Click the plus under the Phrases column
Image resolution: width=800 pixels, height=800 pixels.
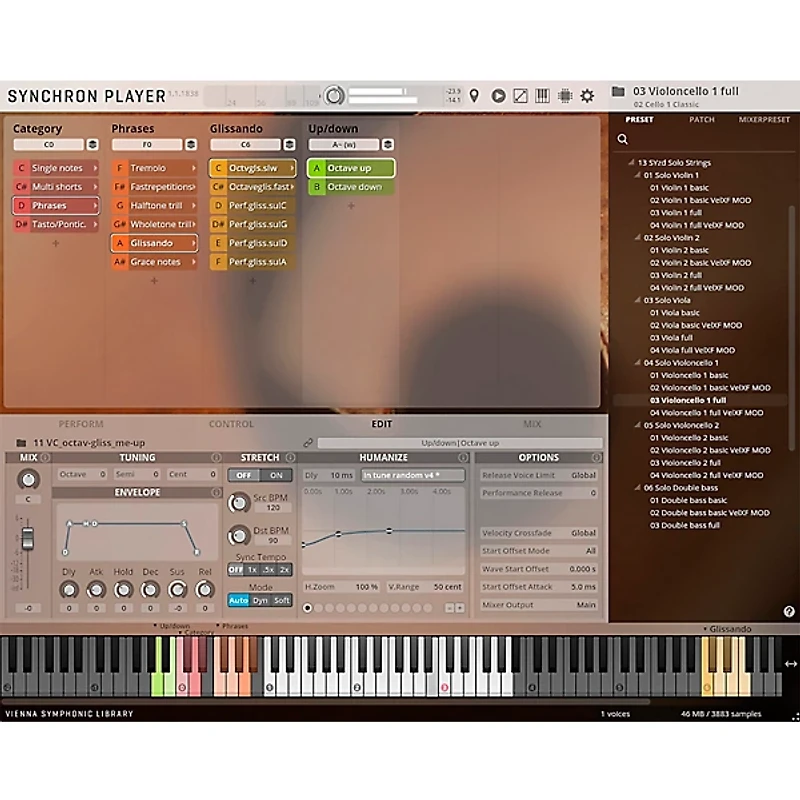[154, 281]
